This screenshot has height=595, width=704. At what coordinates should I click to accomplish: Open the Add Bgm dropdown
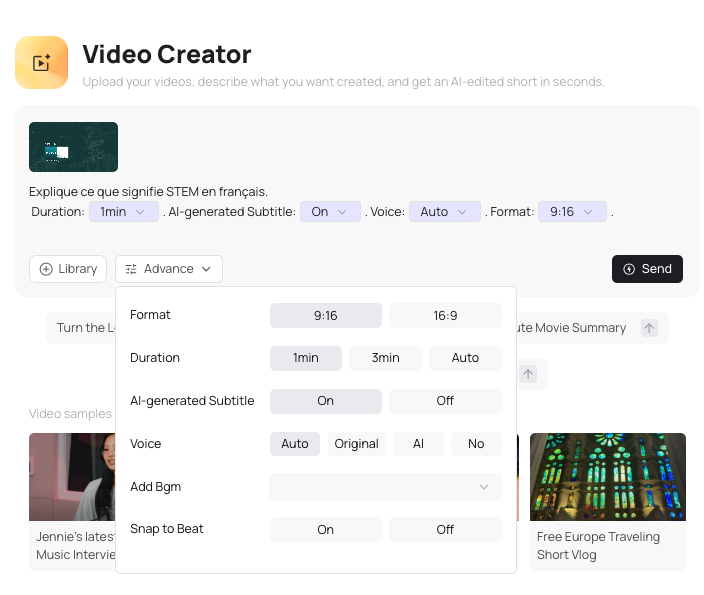(385, 487)
